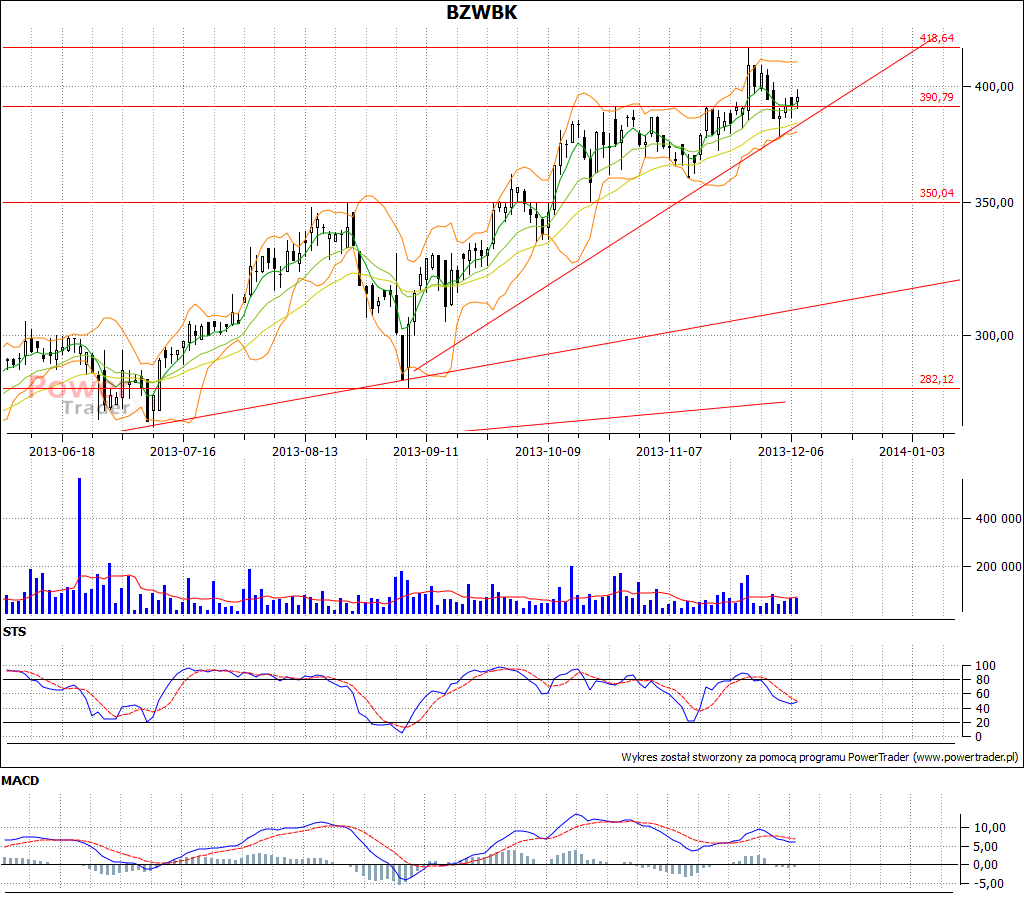Click the STS indicator label

14,632
